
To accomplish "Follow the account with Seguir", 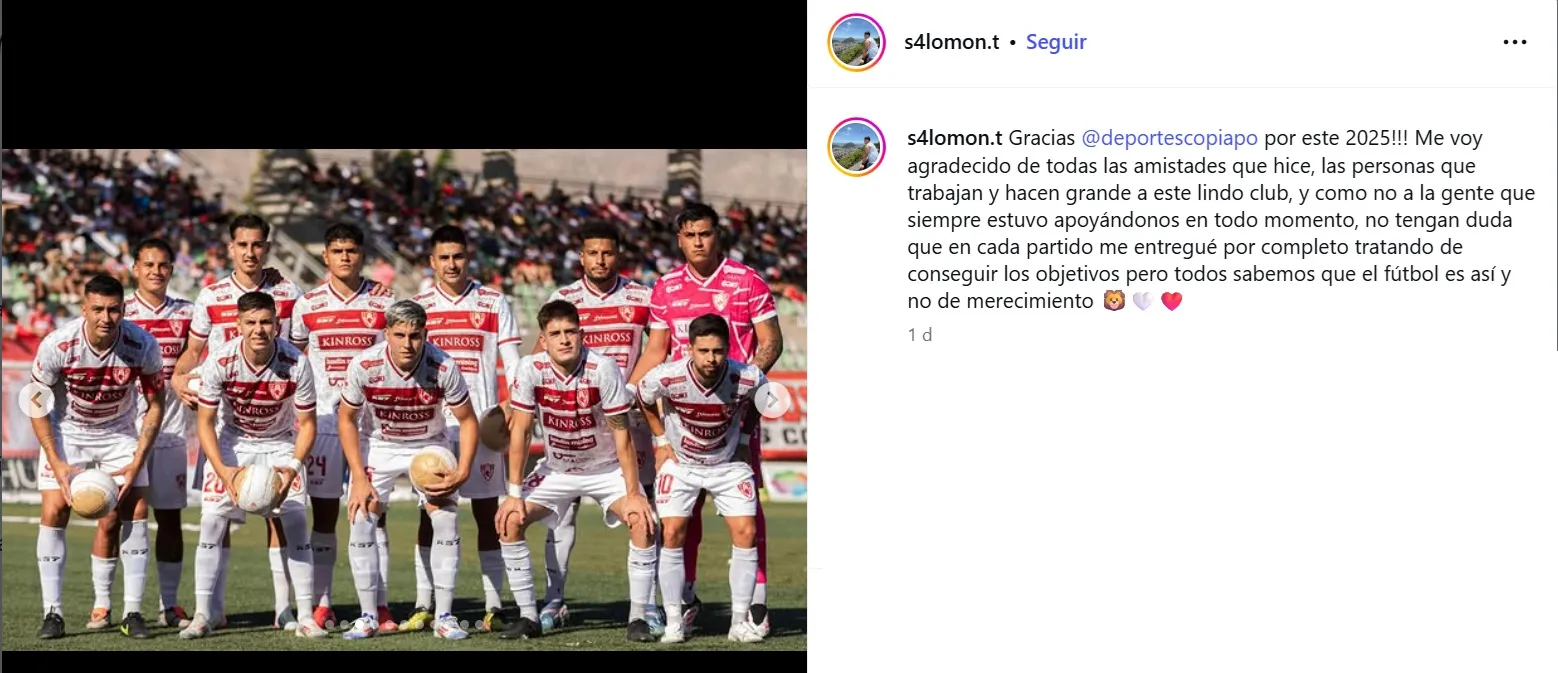I will 1056,42.
